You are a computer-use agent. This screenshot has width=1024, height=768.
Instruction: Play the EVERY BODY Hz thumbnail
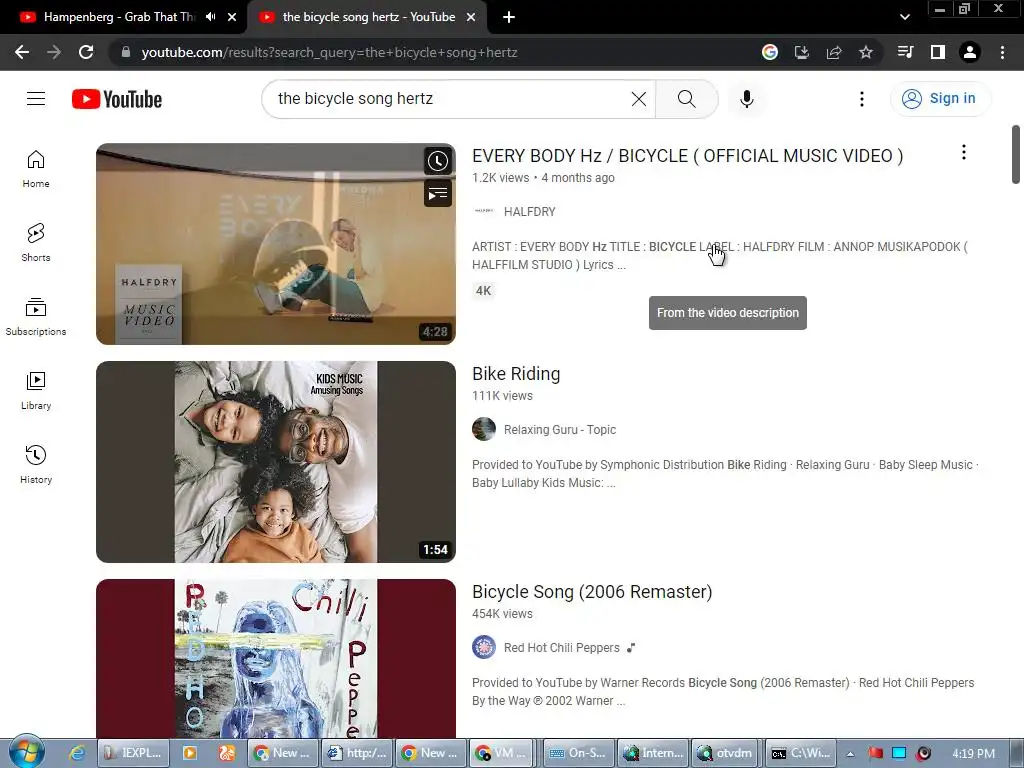276,244
